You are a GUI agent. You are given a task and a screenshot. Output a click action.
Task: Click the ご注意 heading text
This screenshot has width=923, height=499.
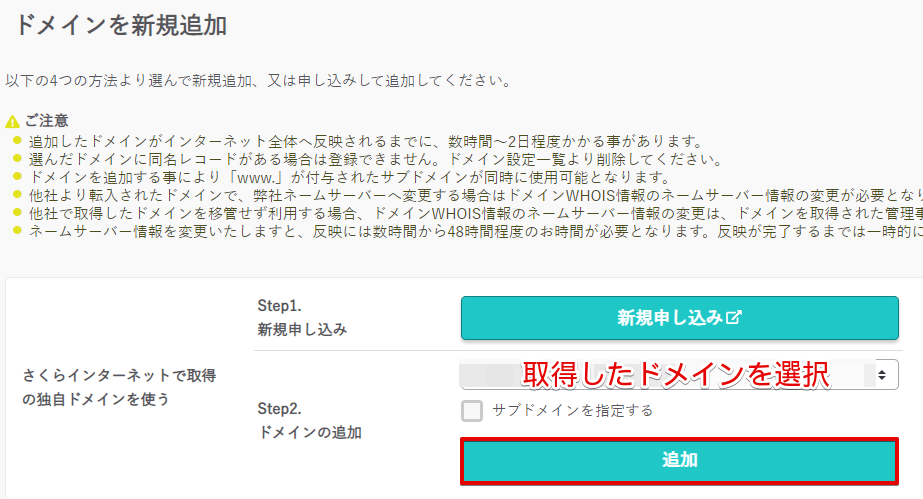47,121
